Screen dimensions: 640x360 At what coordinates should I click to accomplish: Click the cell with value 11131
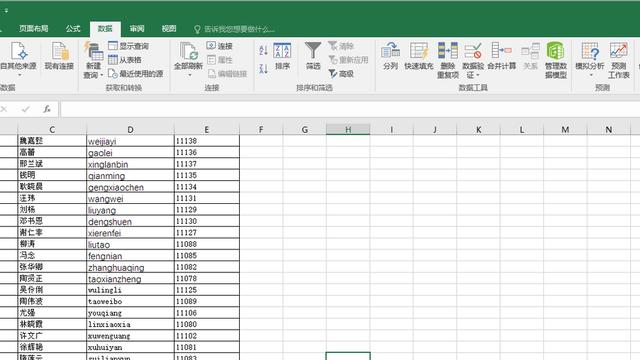[207, 198]
